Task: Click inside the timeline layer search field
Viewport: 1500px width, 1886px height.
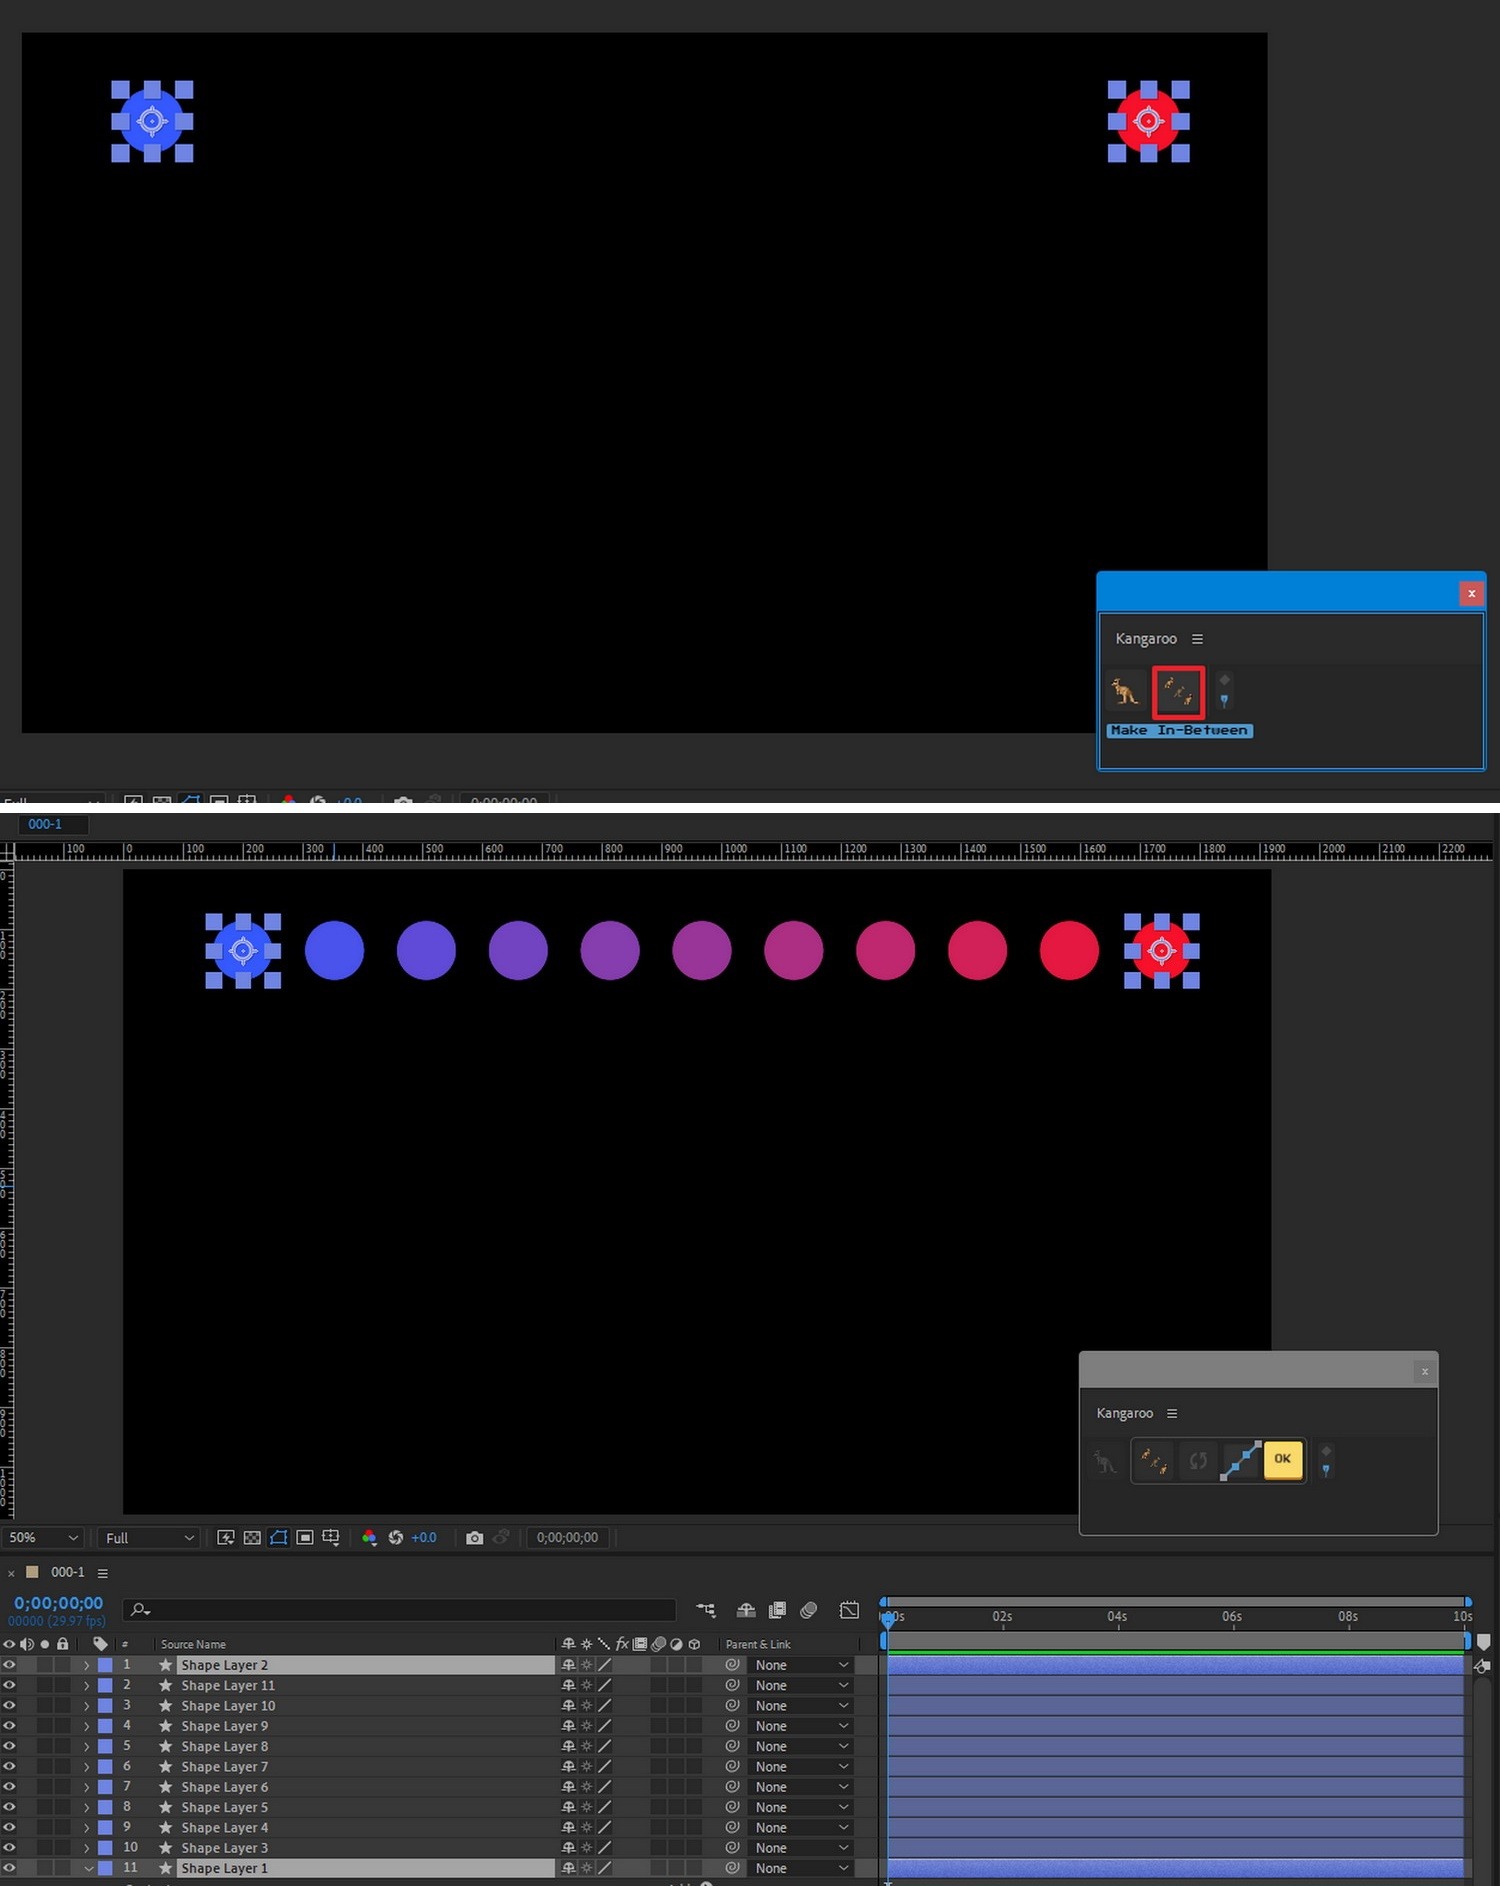Action: click(x=400, y=1609)
